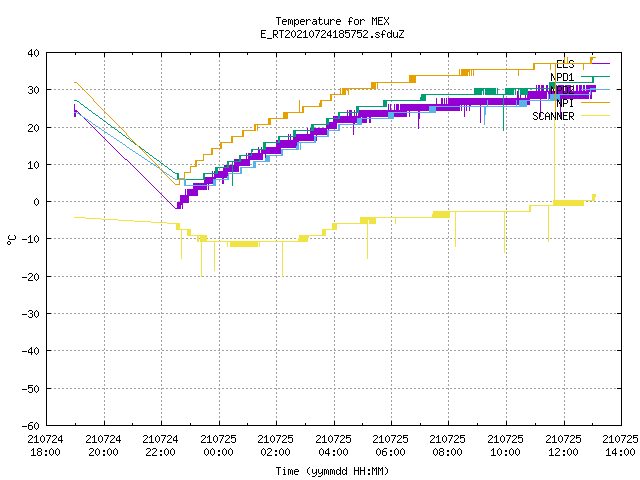Click the 210725 00:00 time tick label
The width and height of the screenshot is (640, 480).
point(218,446)
